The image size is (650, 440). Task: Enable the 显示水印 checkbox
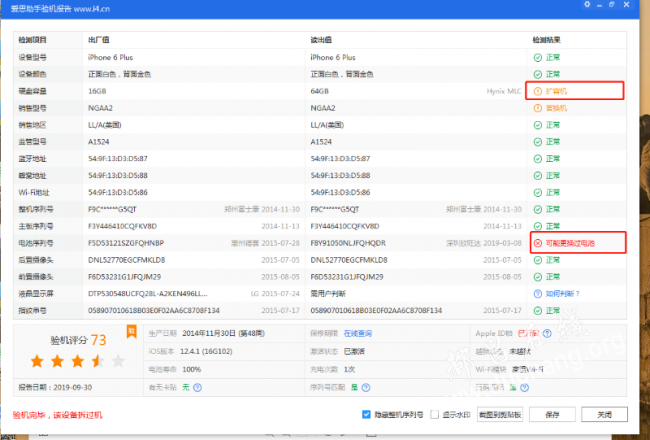click(x=434, y=414)
